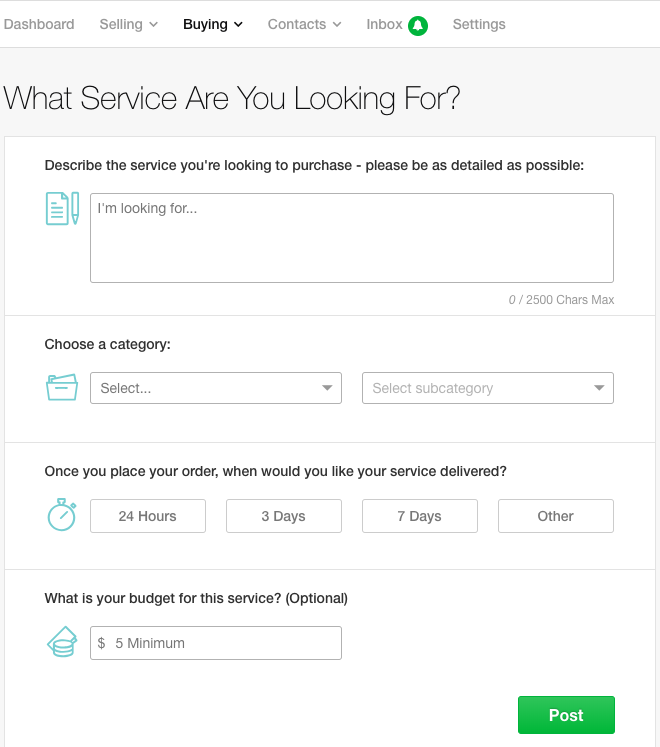
Task: Open the Inbox link
Action: [384, 24]
